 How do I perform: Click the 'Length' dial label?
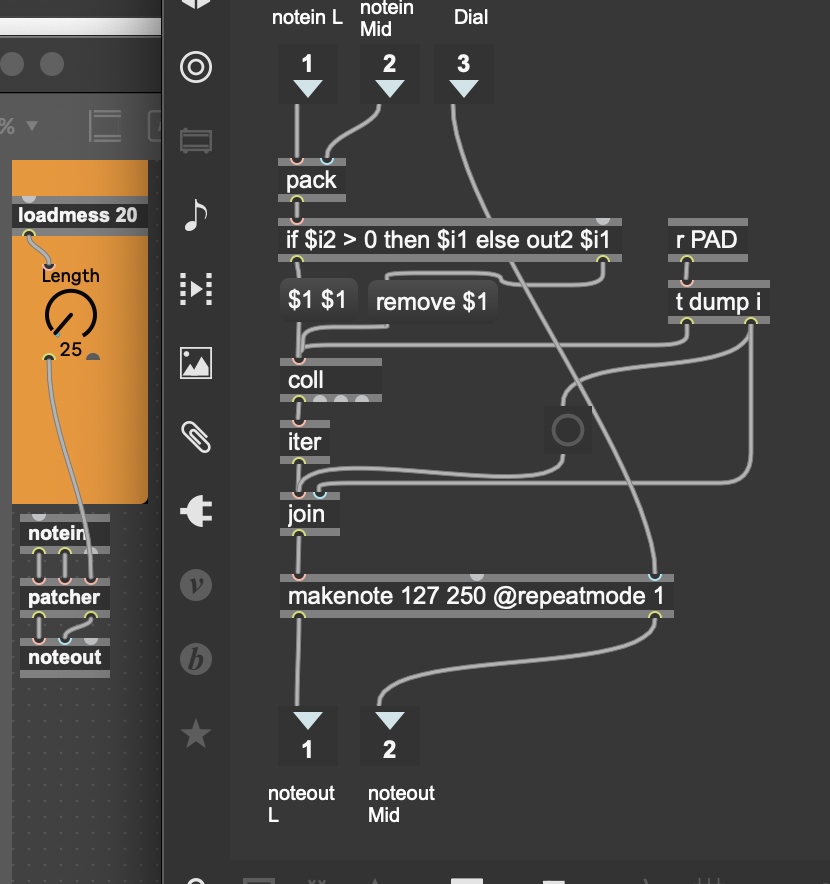tap(70, 276)
